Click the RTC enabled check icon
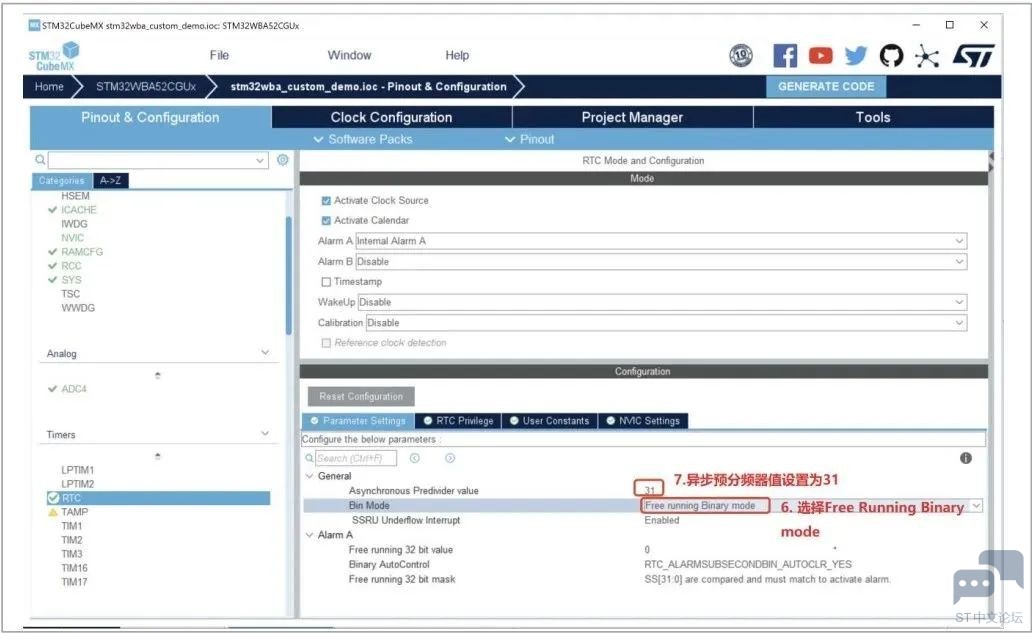The height and width of the screenshot is (633, 1032). coord(53,498)
